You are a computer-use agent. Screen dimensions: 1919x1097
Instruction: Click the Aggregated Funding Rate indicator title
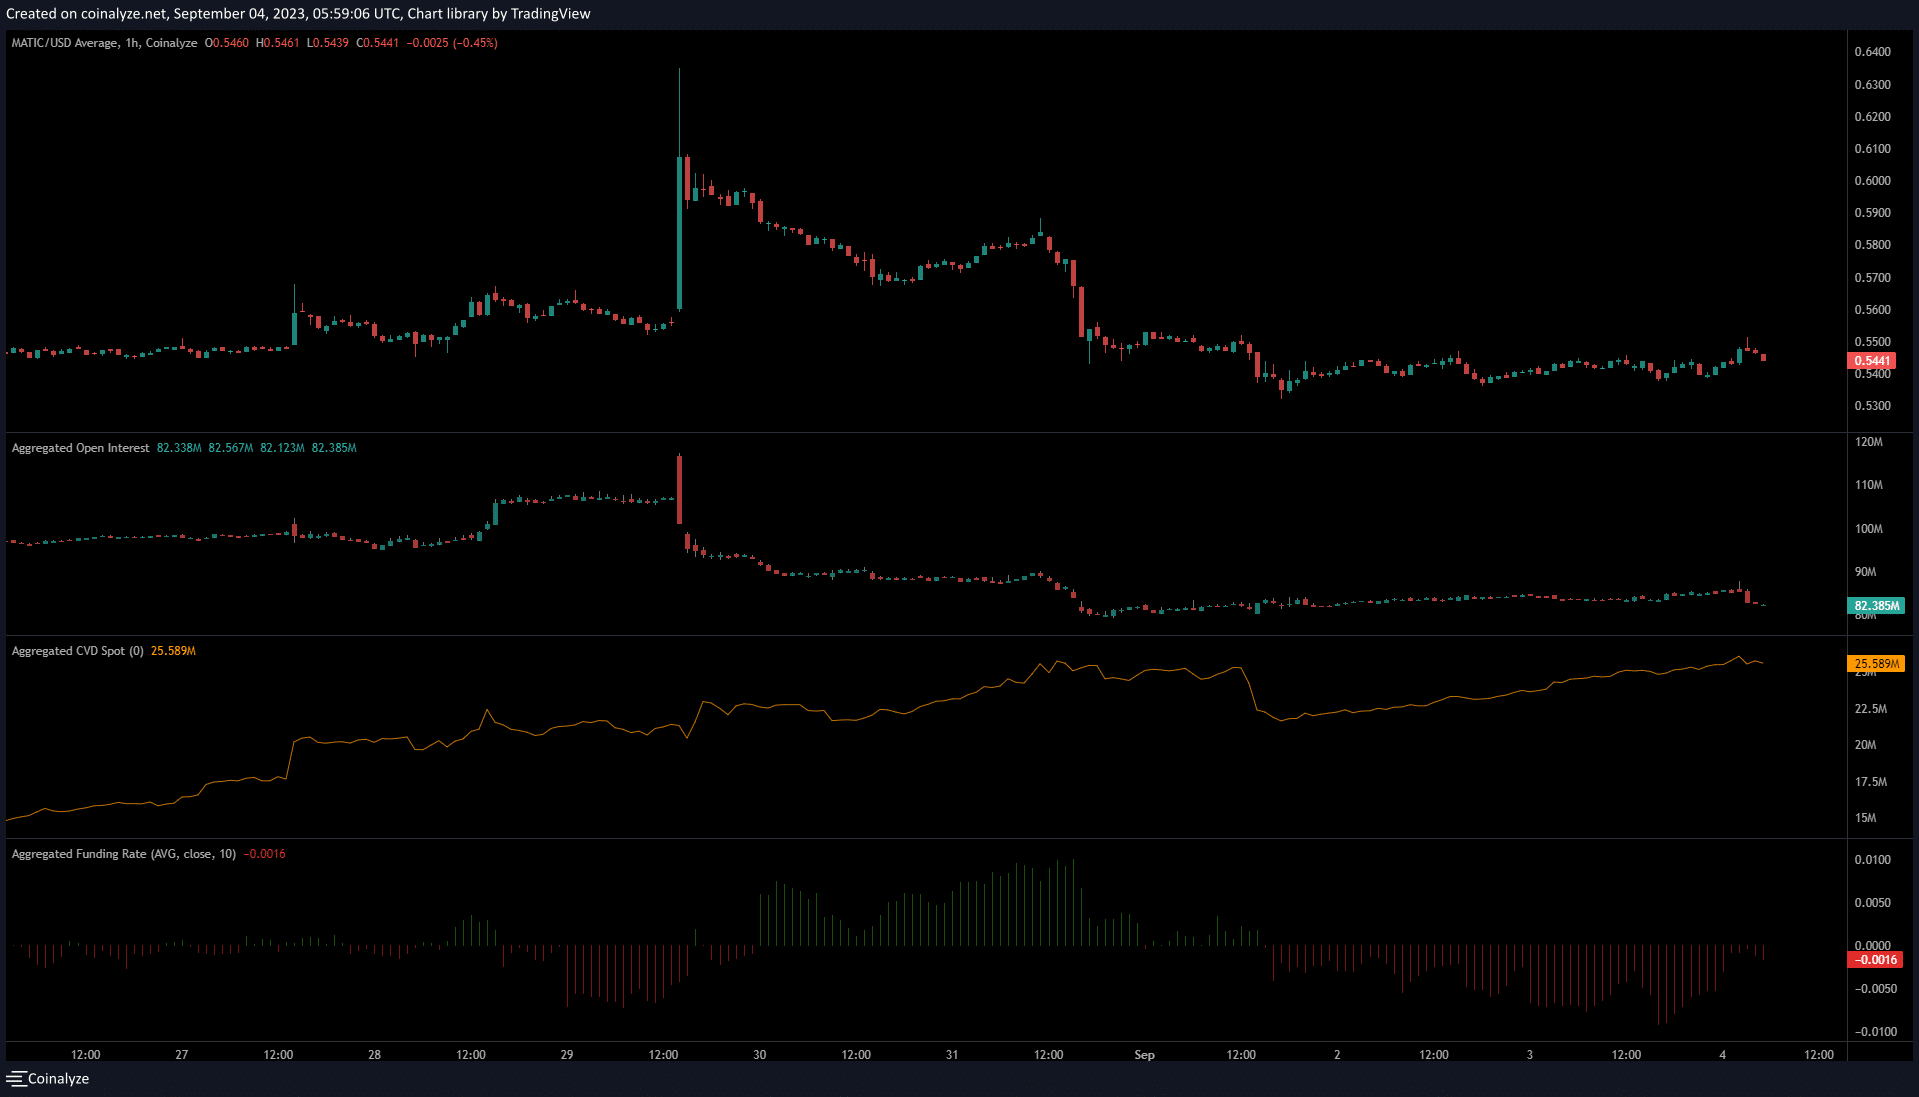point(124,854)
